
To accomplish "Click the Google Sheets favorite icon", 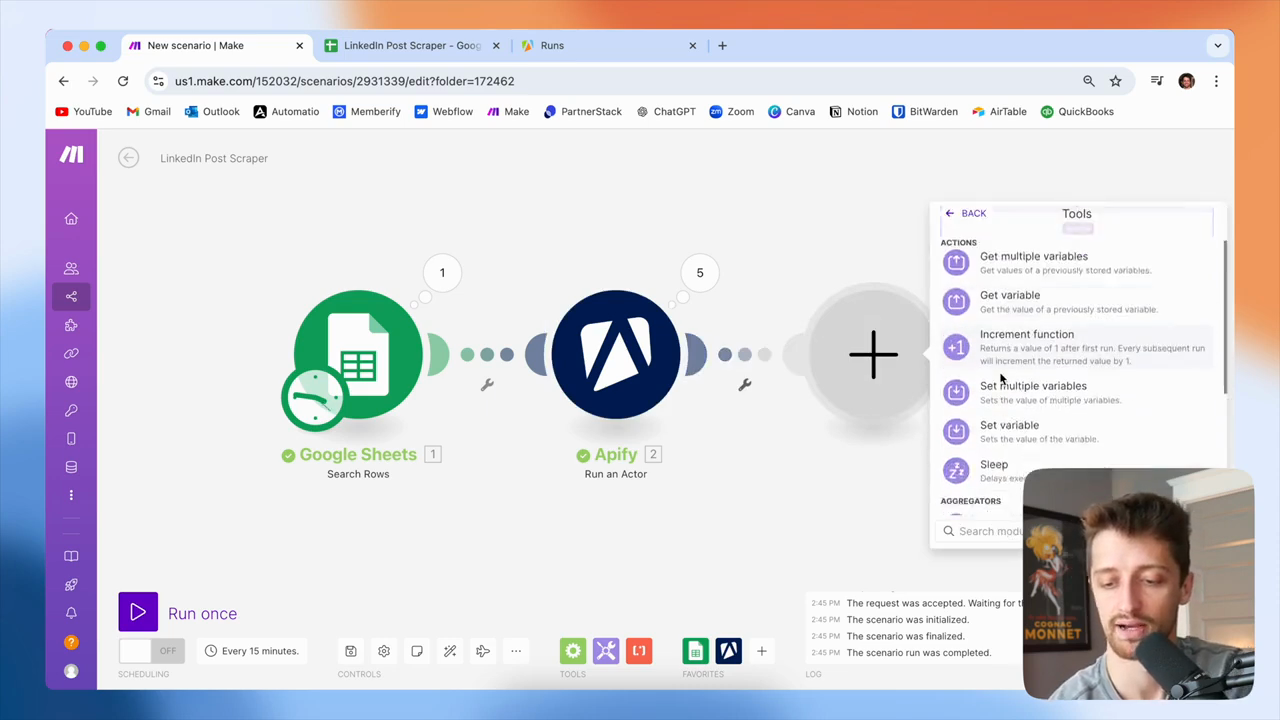I will (695, 651).
